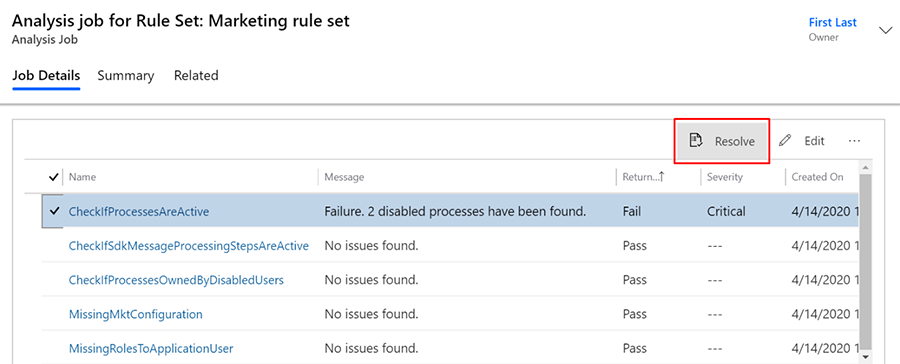The height and width of the screenshot is (364, 900).
Task: Open the more commands ellipsis menu
Action: point(854,141)
